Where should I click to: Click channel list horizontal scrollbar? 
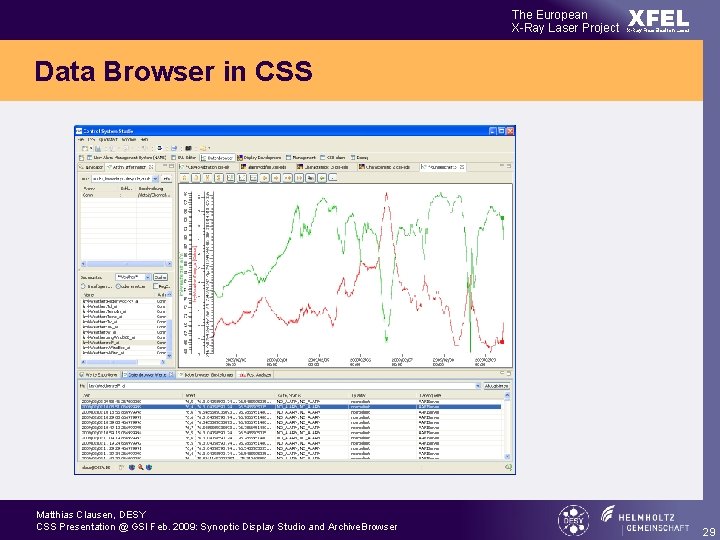[124, 362]
